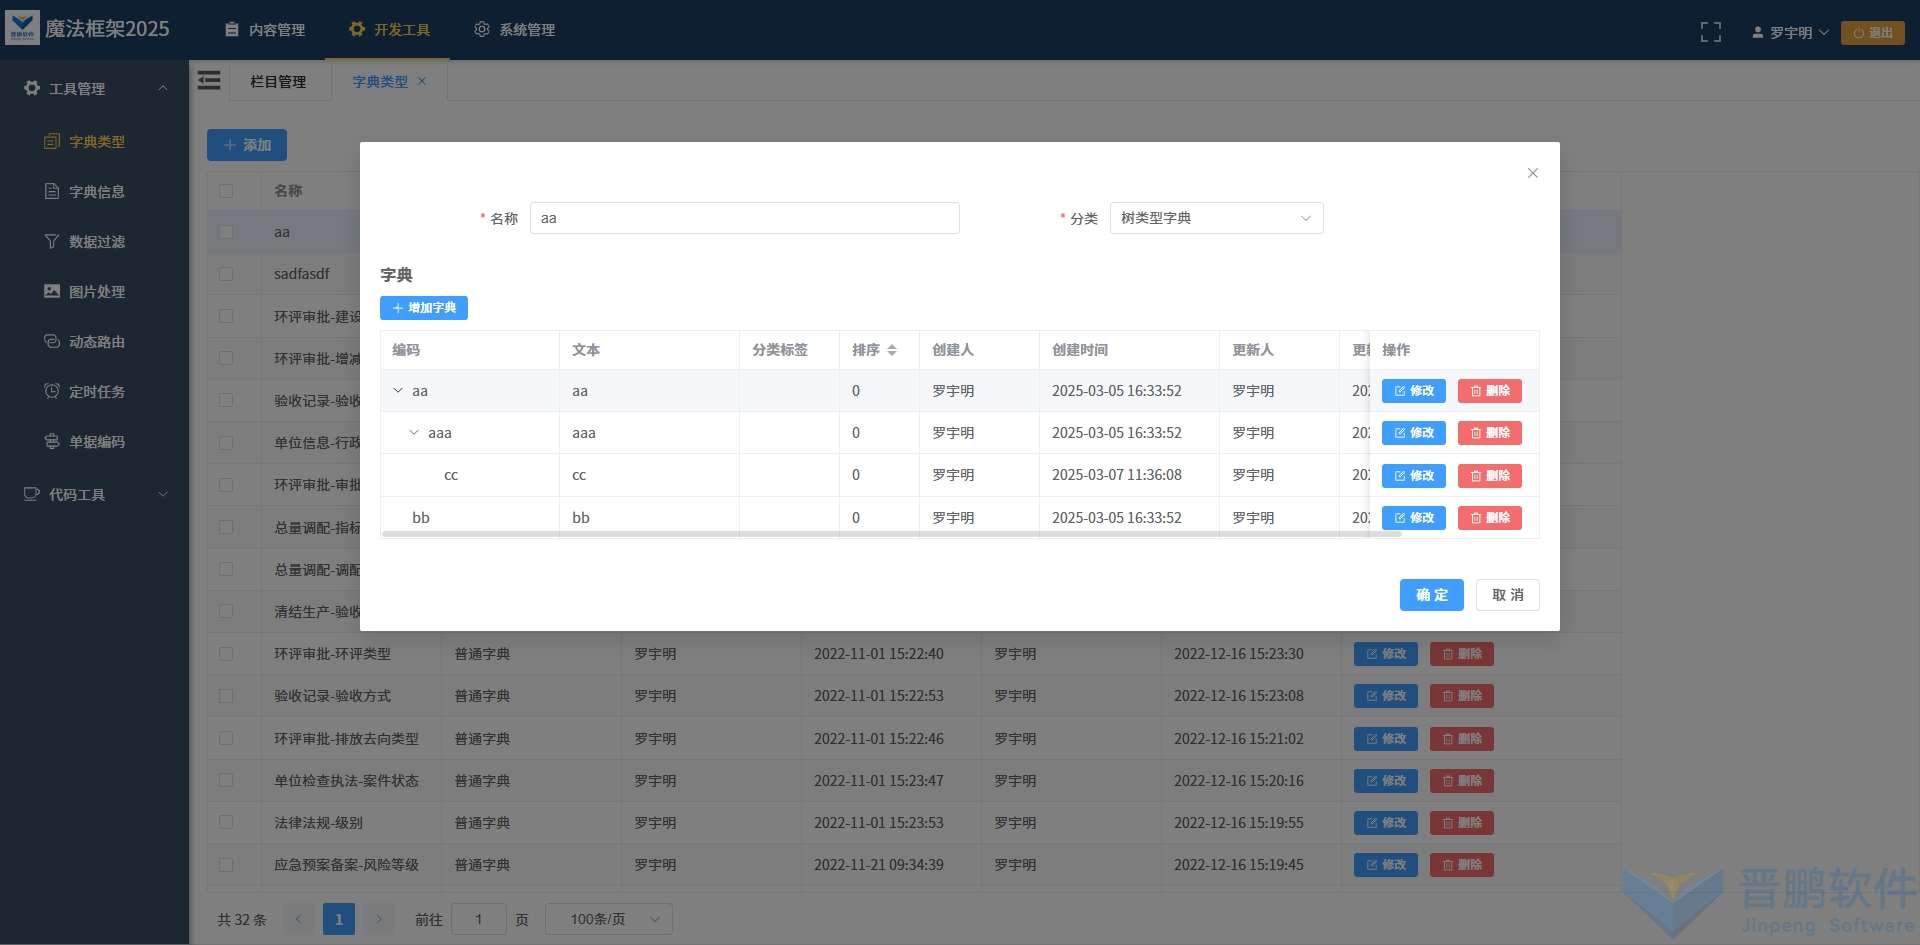Open 动态路由 in the sidebar
Screen dimensions: 1920x945
point(94,342)
